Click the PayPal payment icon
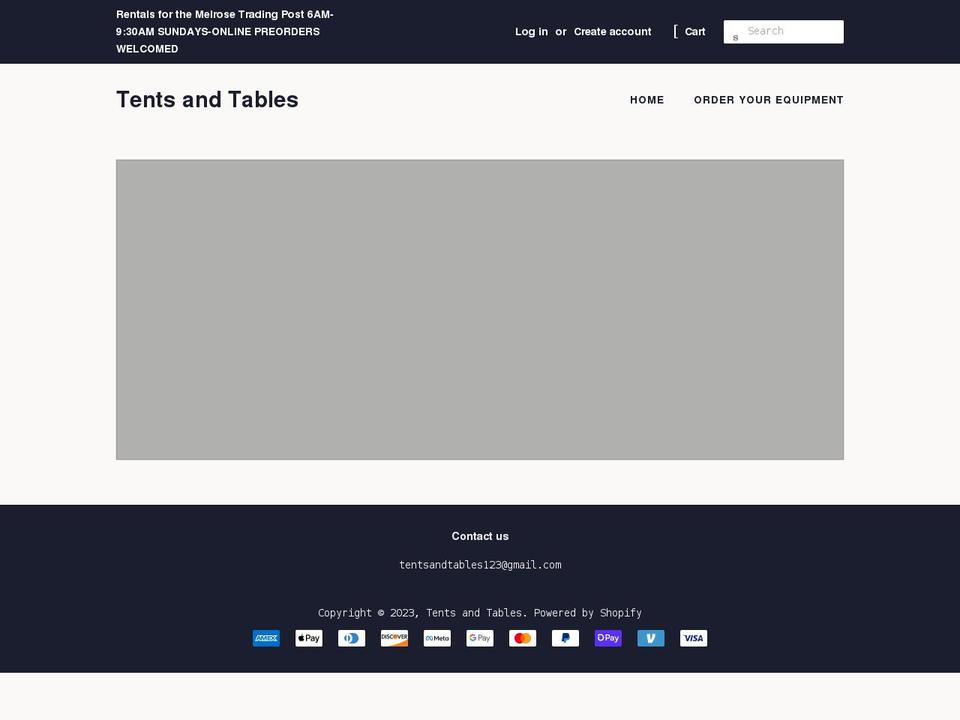 [565, 638]
